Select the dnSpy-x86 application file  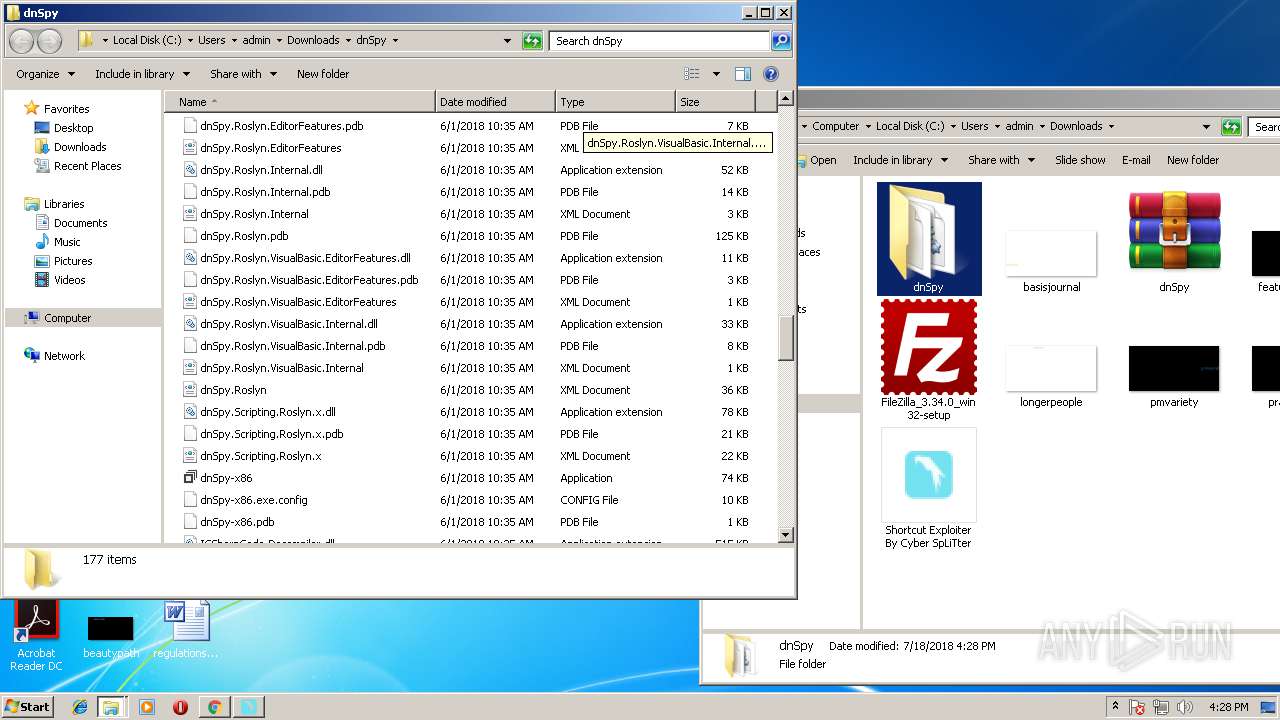click(225, 478)
